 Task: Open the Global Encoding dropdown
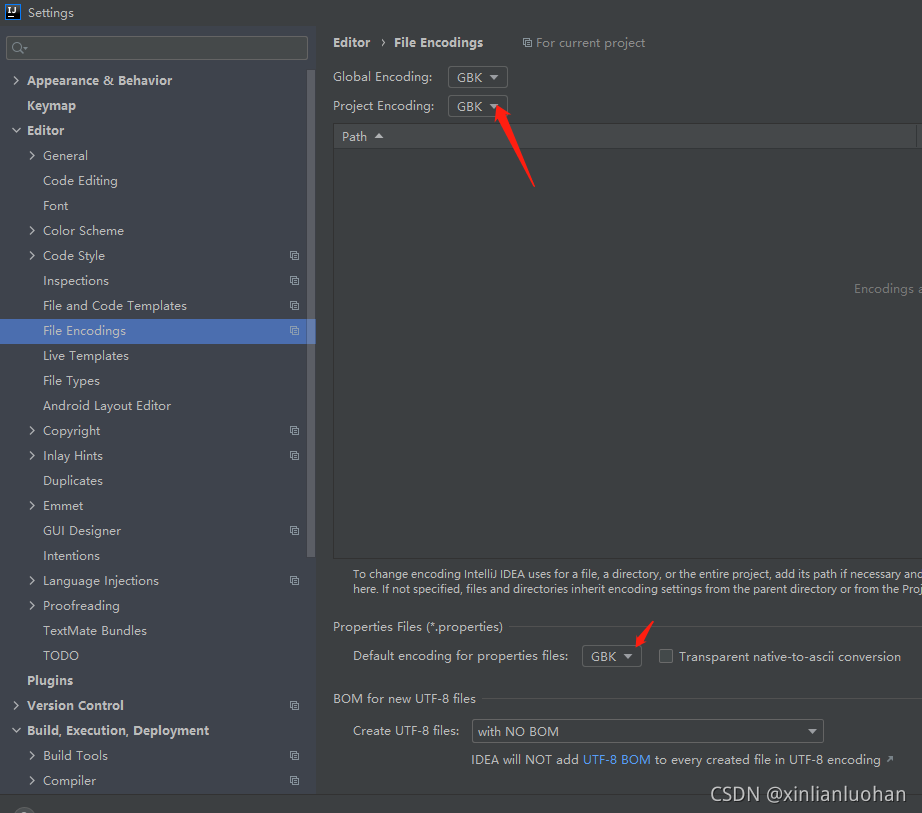[477, 76]
